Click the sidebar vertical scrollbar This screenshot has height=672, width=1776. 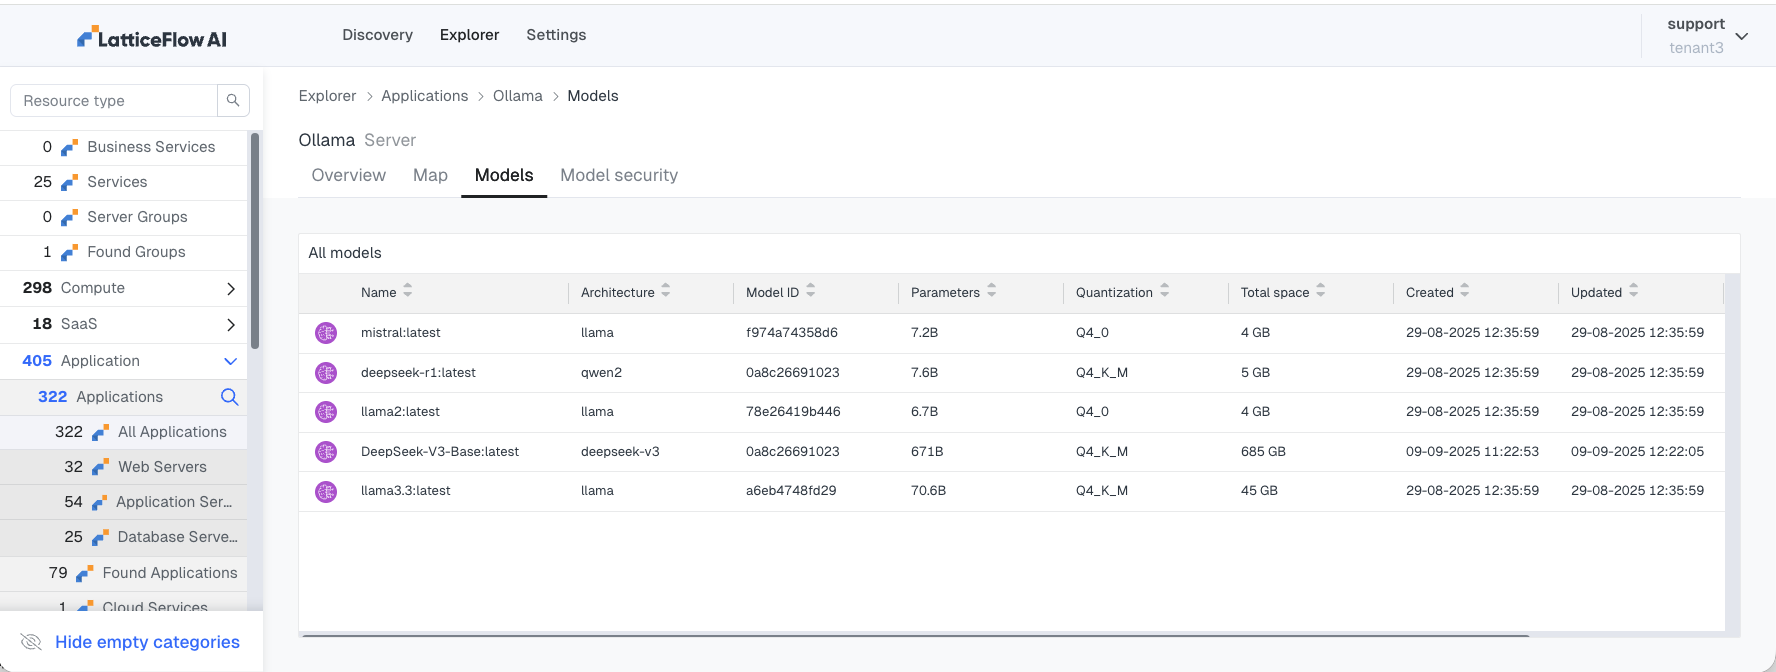click(255, 240)
